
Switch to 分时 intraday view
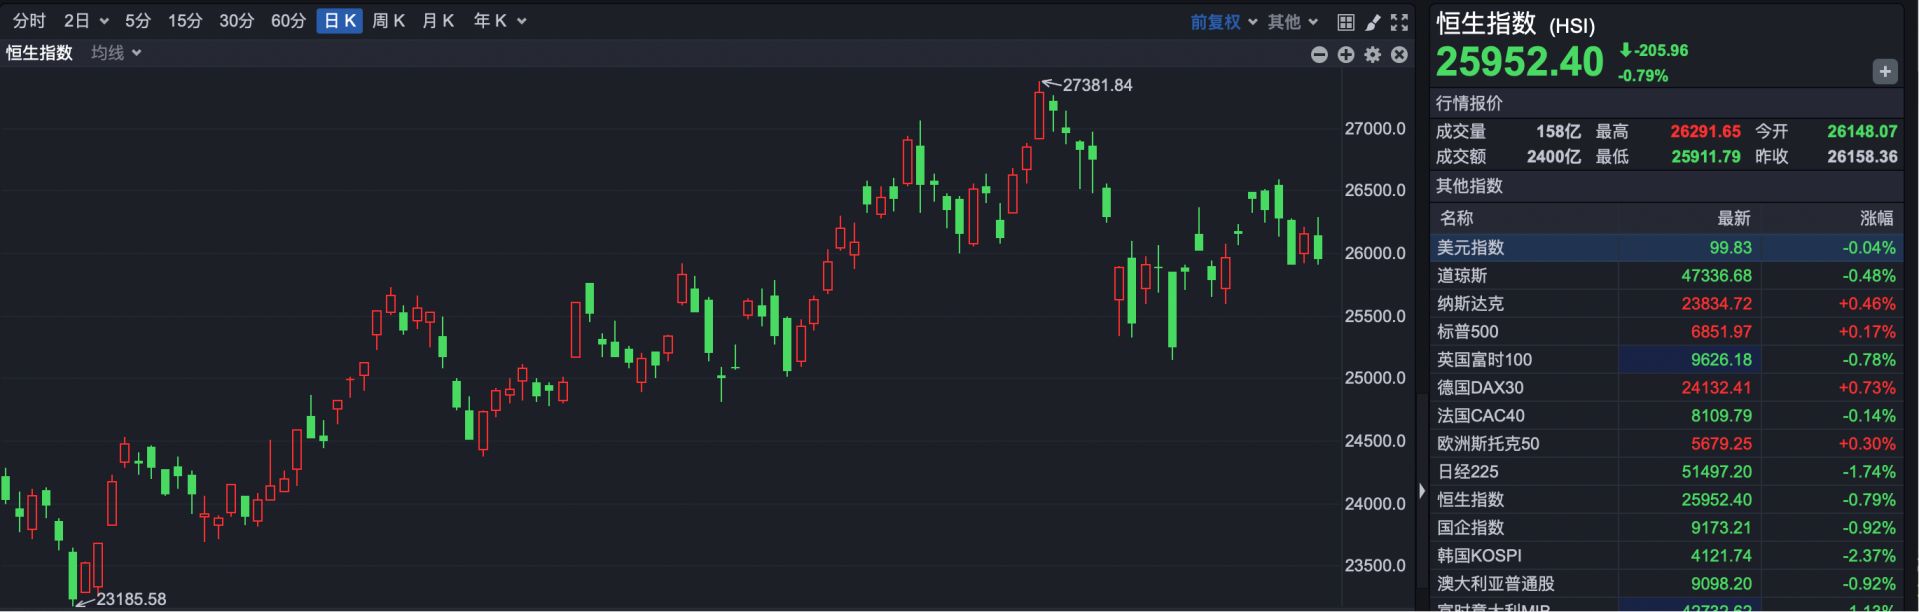click(x=29, y=21)
